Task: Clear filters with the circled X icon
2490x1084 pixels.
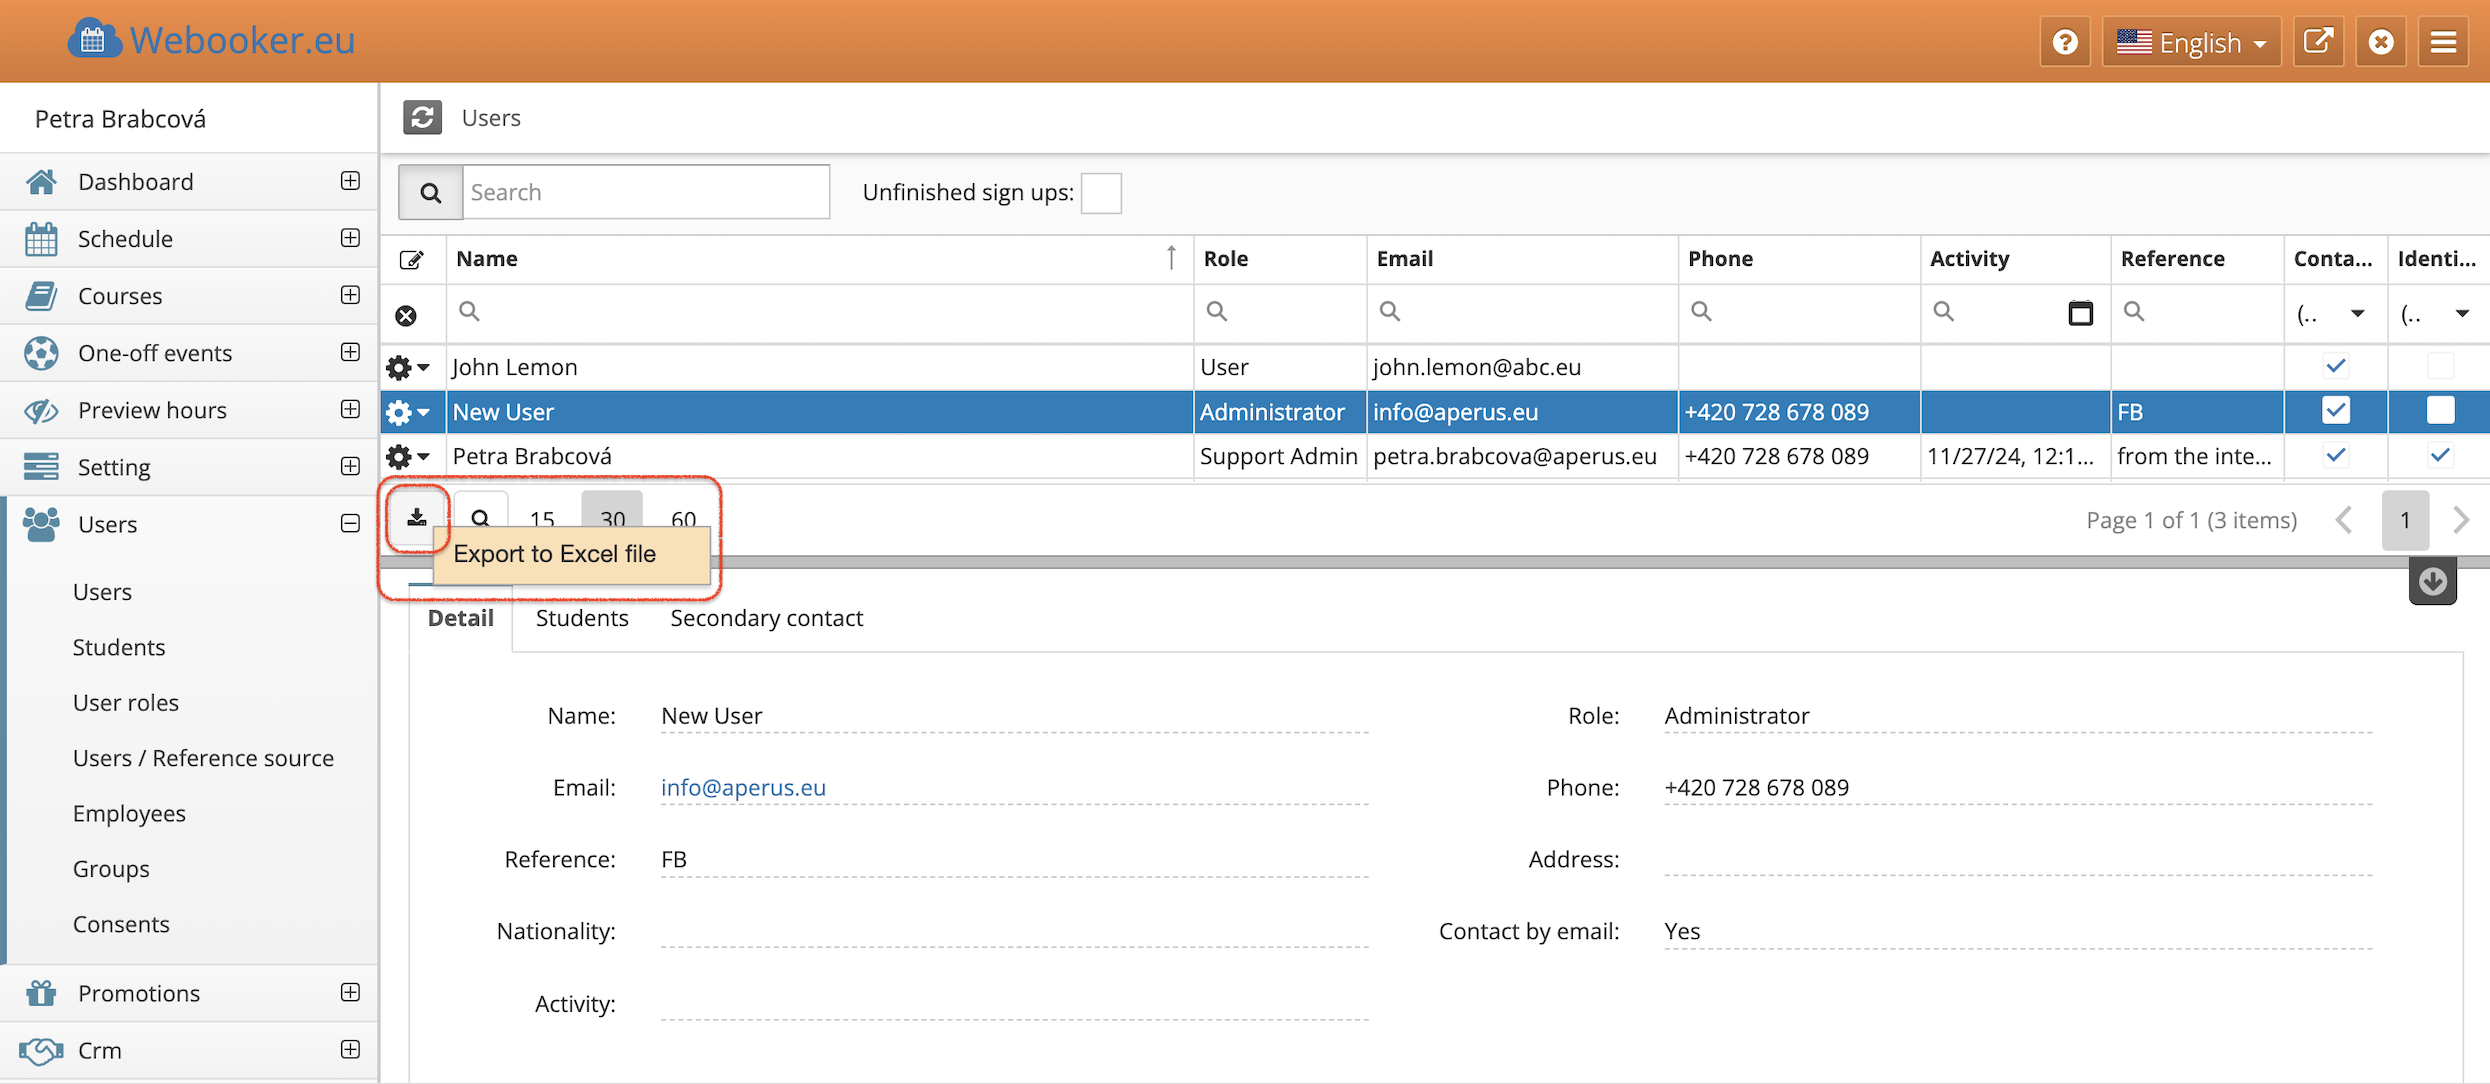Action: click(406, 316)
